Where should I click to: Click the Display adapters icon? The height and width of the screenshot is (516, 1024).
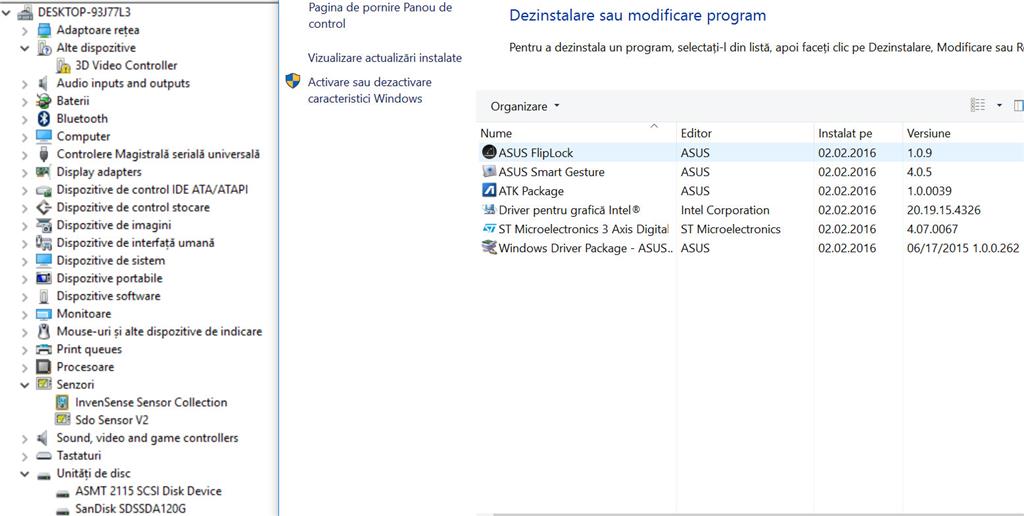coord(44,172)
